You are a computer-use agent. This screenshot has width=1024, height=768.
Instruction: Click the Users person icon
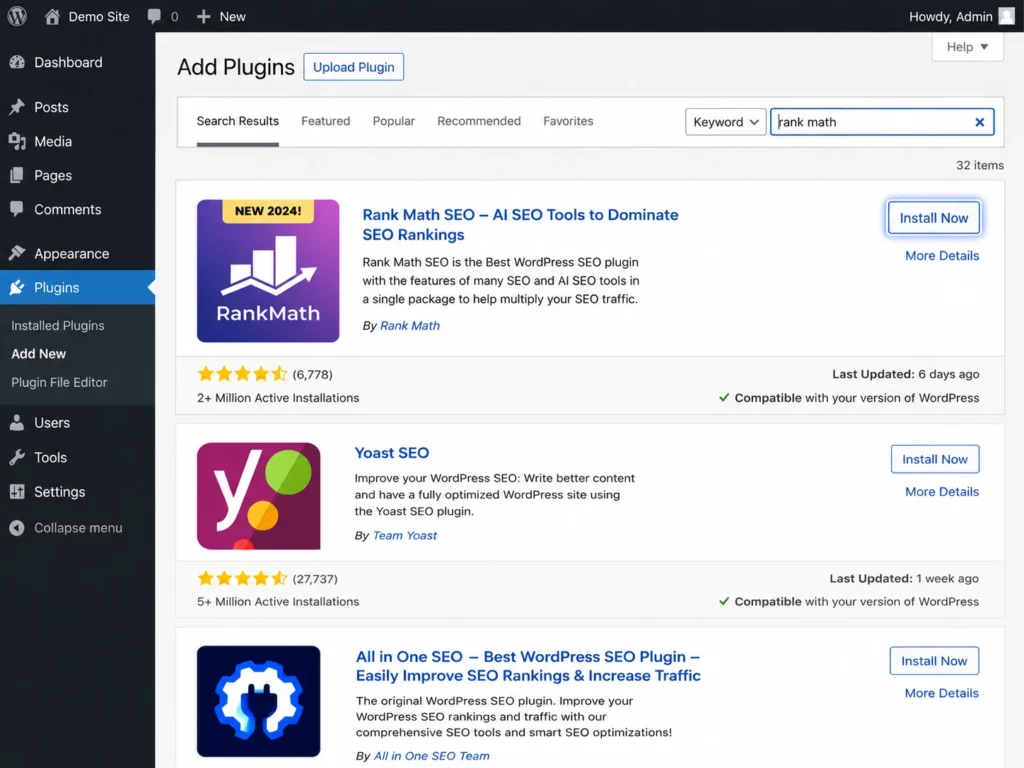point(17,423)
